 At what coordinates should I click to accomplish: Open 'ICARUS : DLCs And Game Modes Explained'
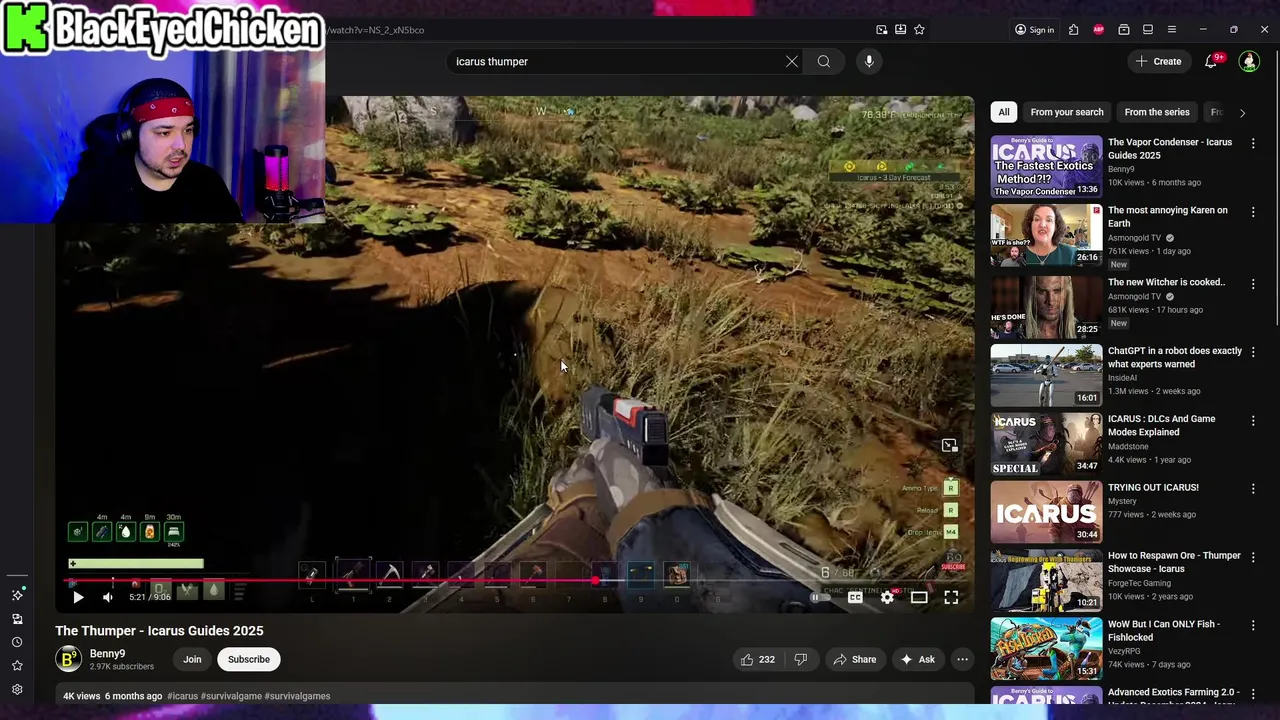(1162, 425)
